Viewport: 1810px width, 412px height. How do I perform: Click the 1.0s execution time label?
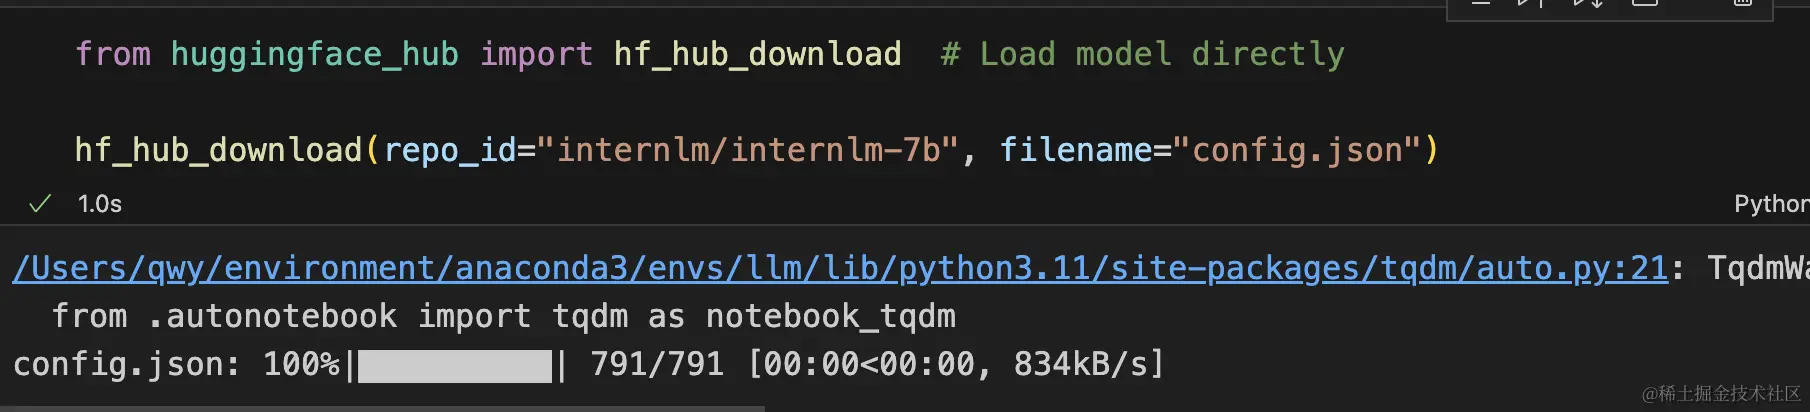pyautogui.click(x=100, y=204)
